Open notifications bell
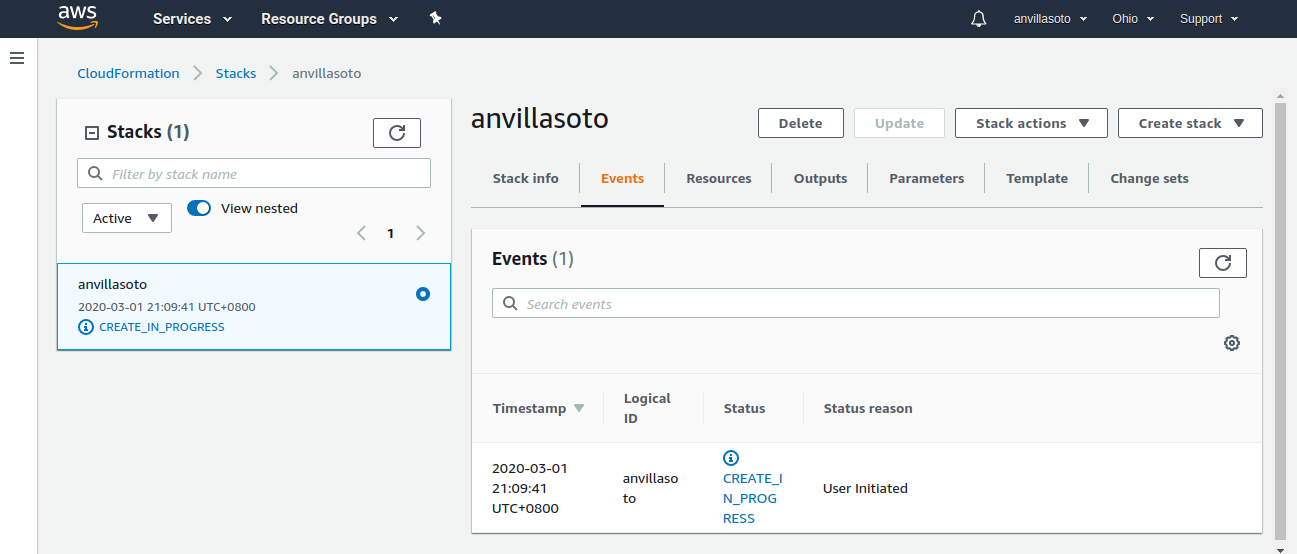The width and height of the screenshot is (1297, 554). [x=979, y=19]
